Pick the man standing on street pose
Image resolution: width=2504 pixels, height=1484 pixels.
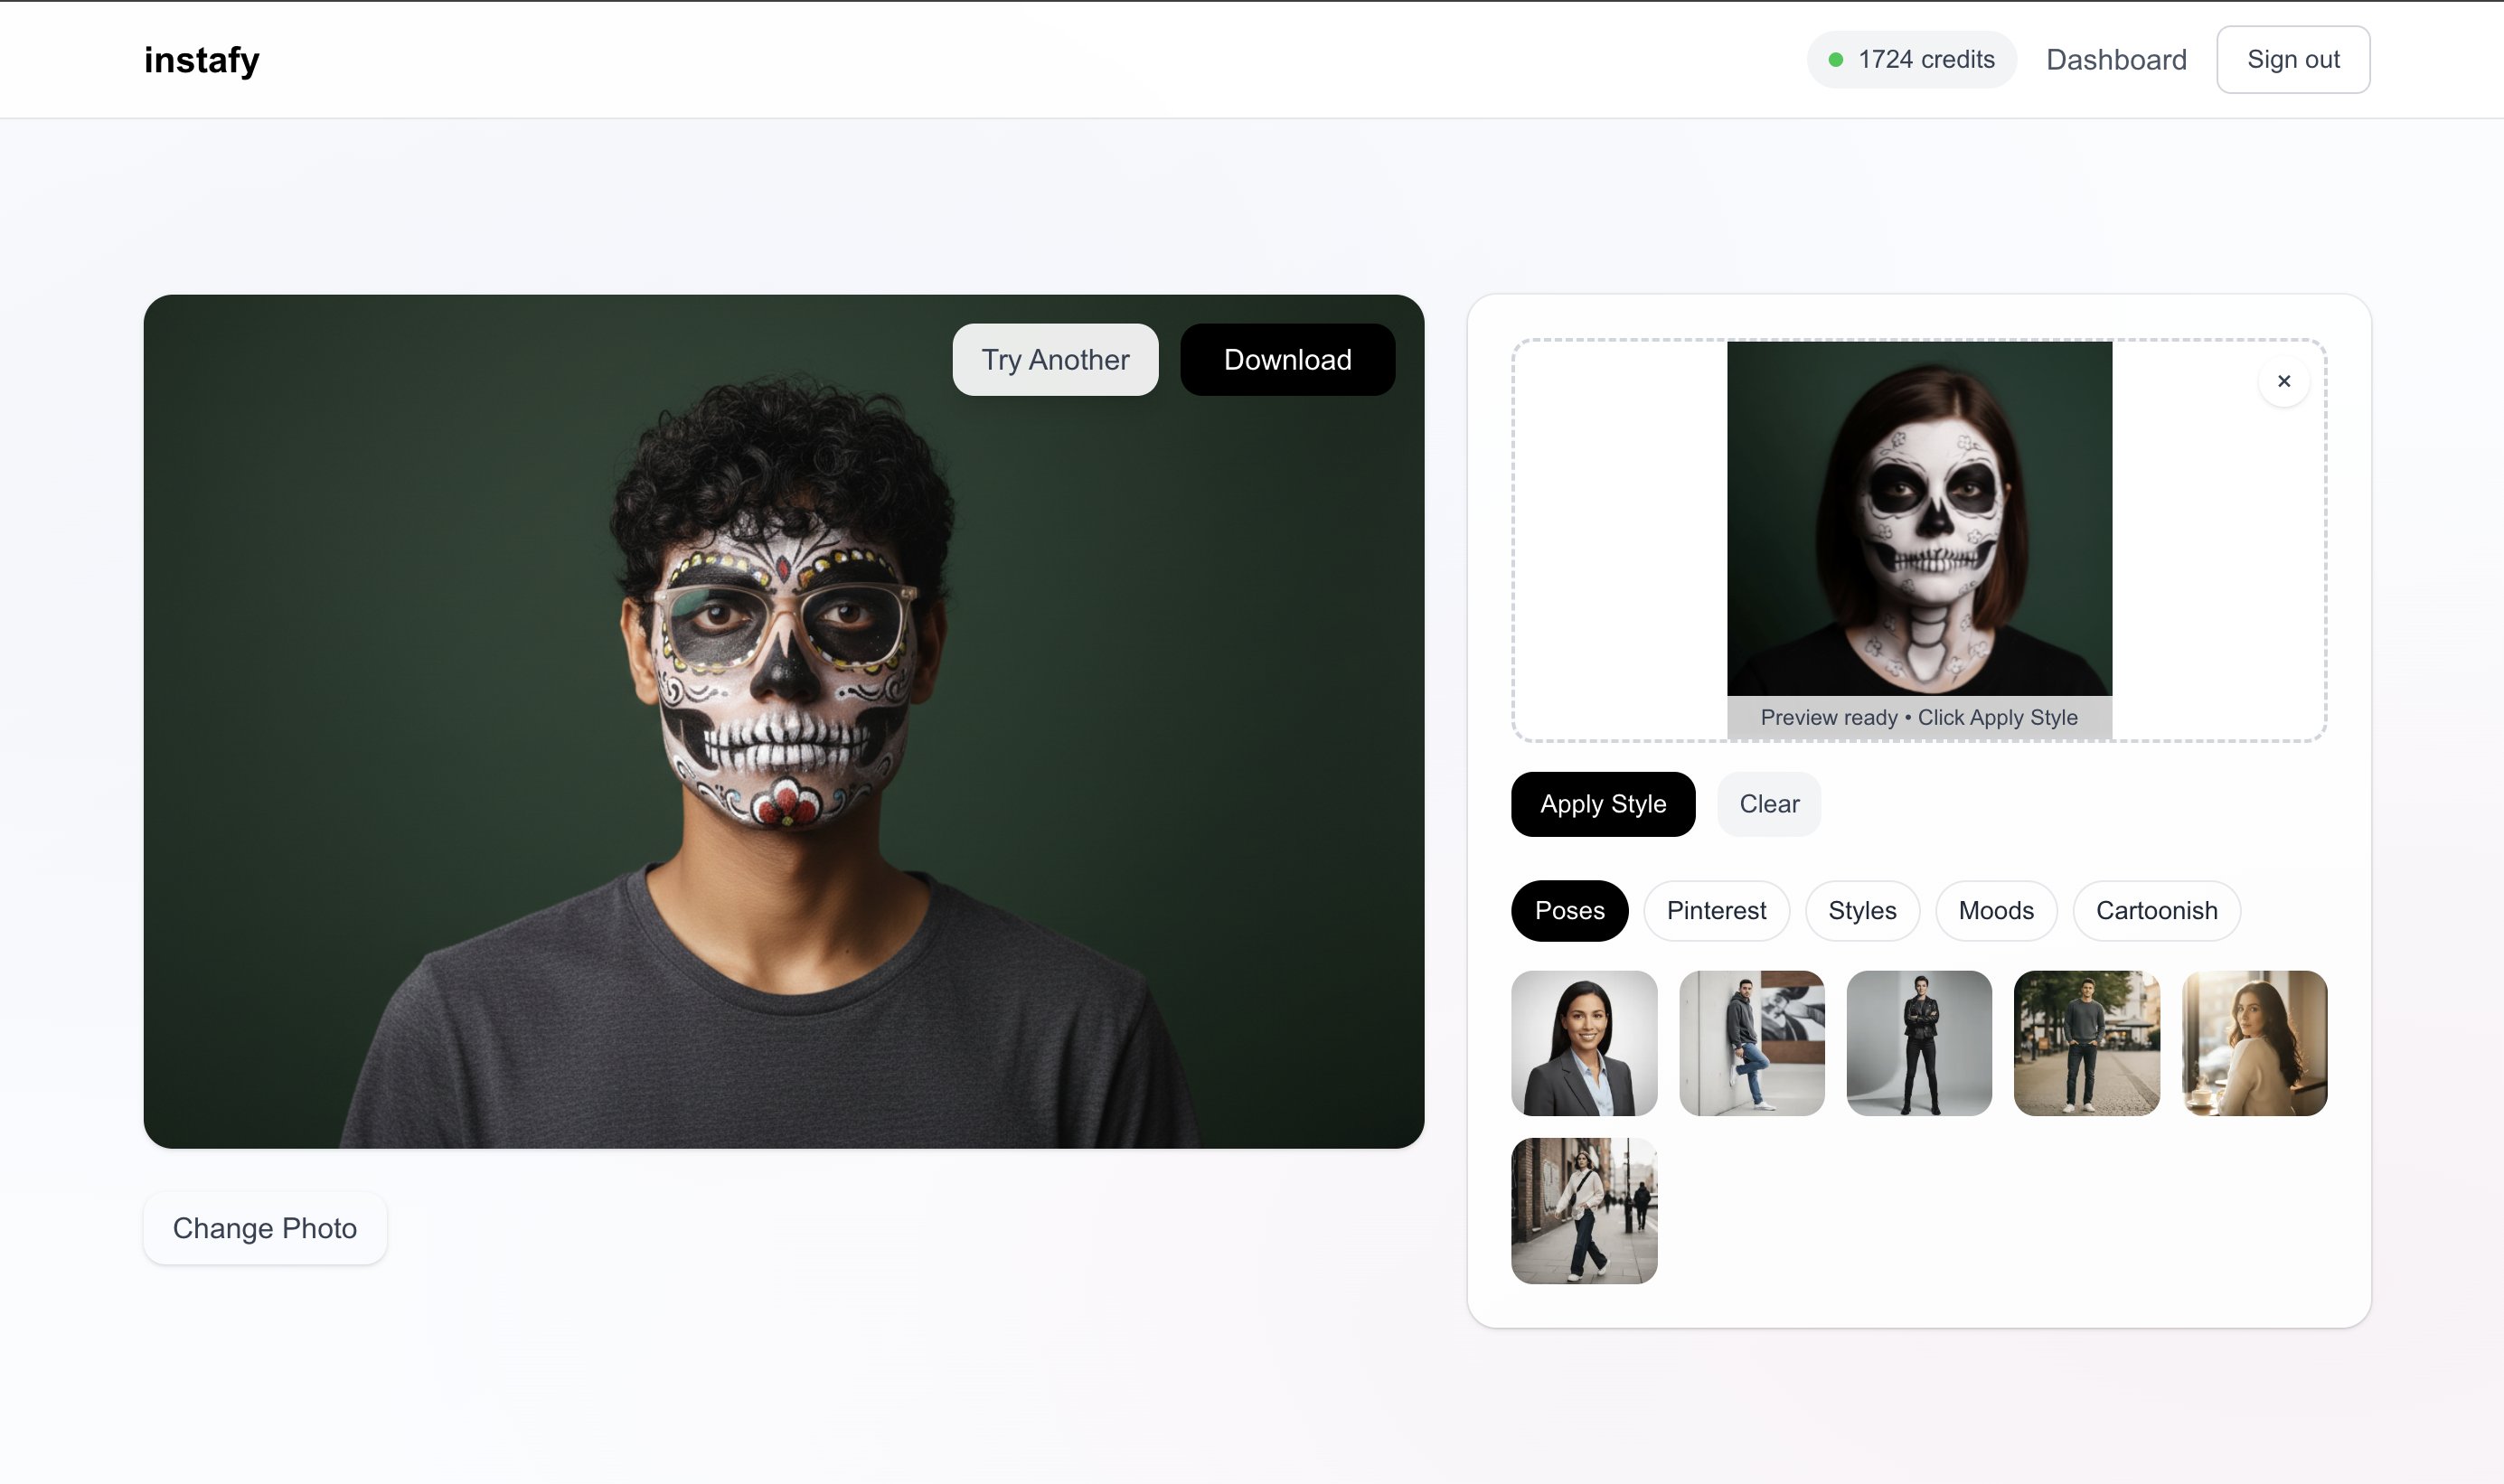coord(2086,1043)
